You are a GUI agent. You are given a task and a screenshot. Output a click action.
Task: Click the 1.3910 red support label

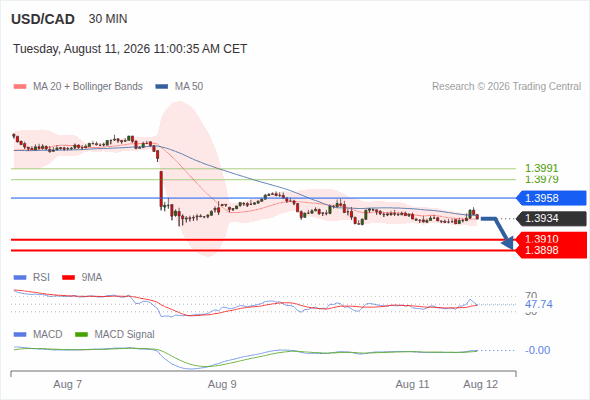(x=542, y=239)
